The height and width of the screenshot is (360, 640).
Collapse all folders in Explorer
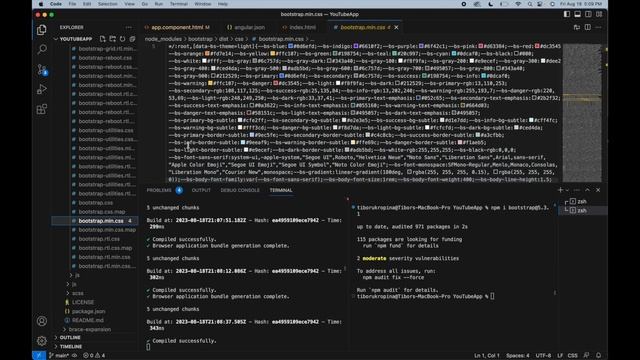pos(132,39)
